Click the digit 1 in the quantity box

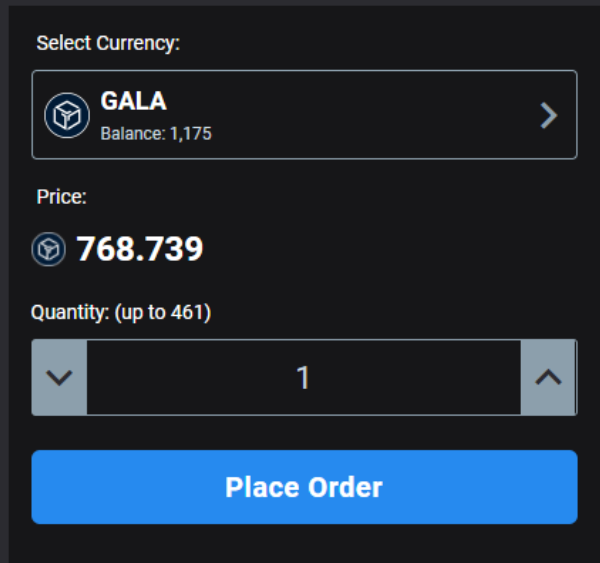coord(303,377)
